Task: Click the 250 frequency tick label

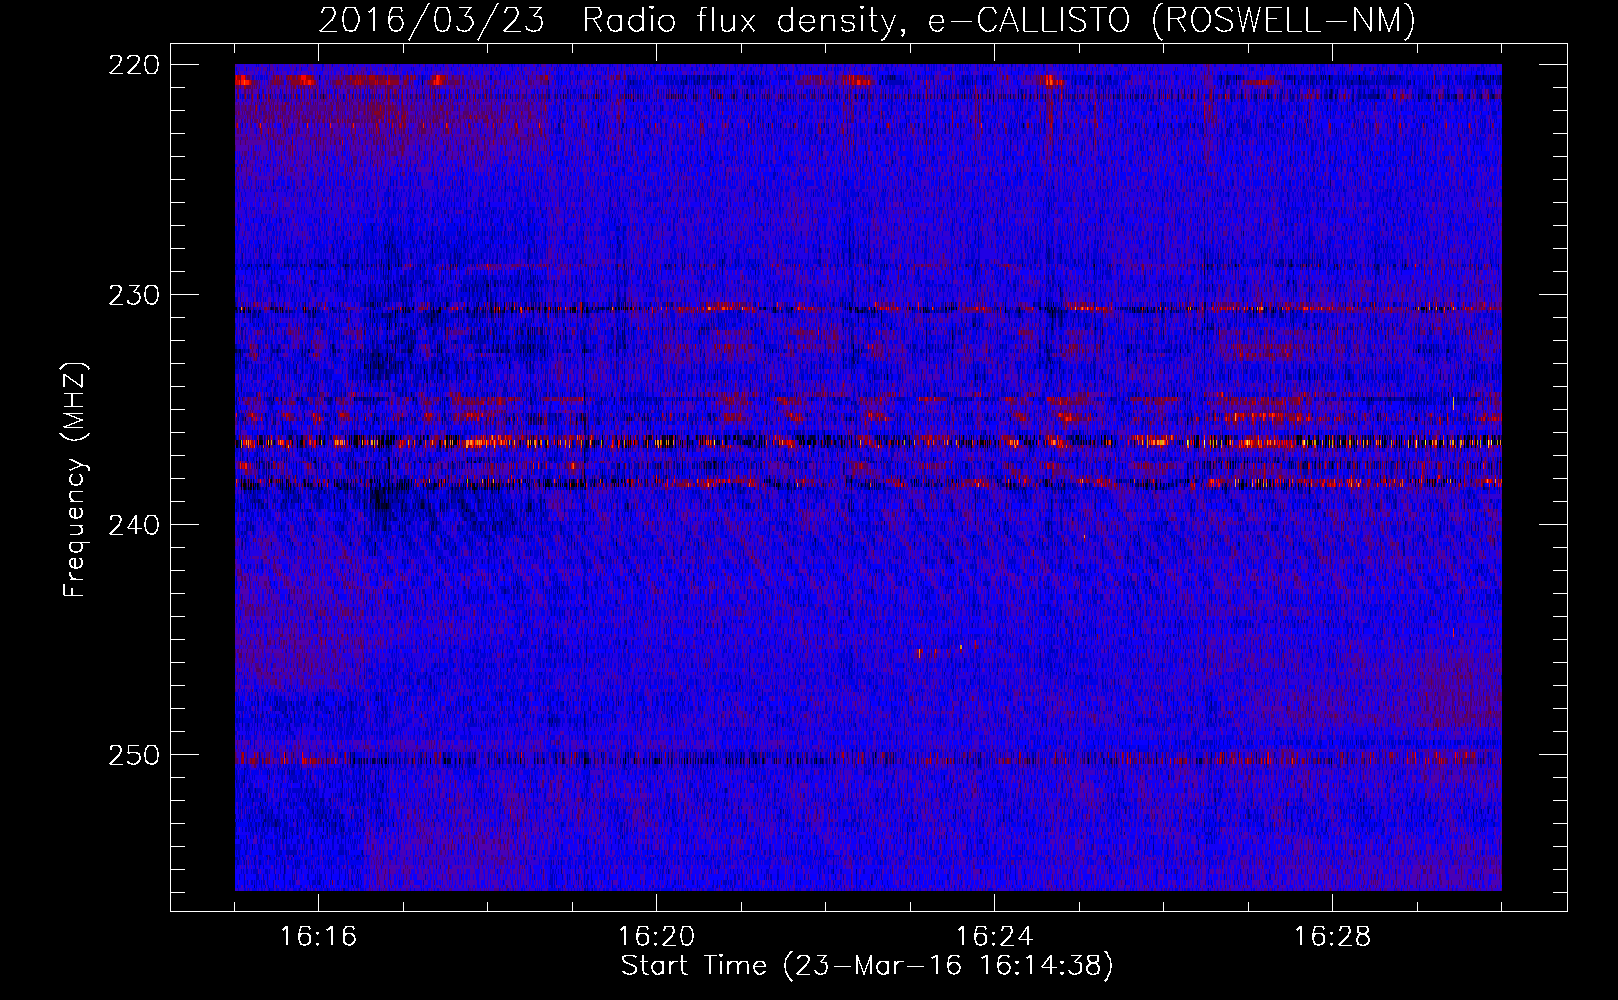Action: [134, 755]
